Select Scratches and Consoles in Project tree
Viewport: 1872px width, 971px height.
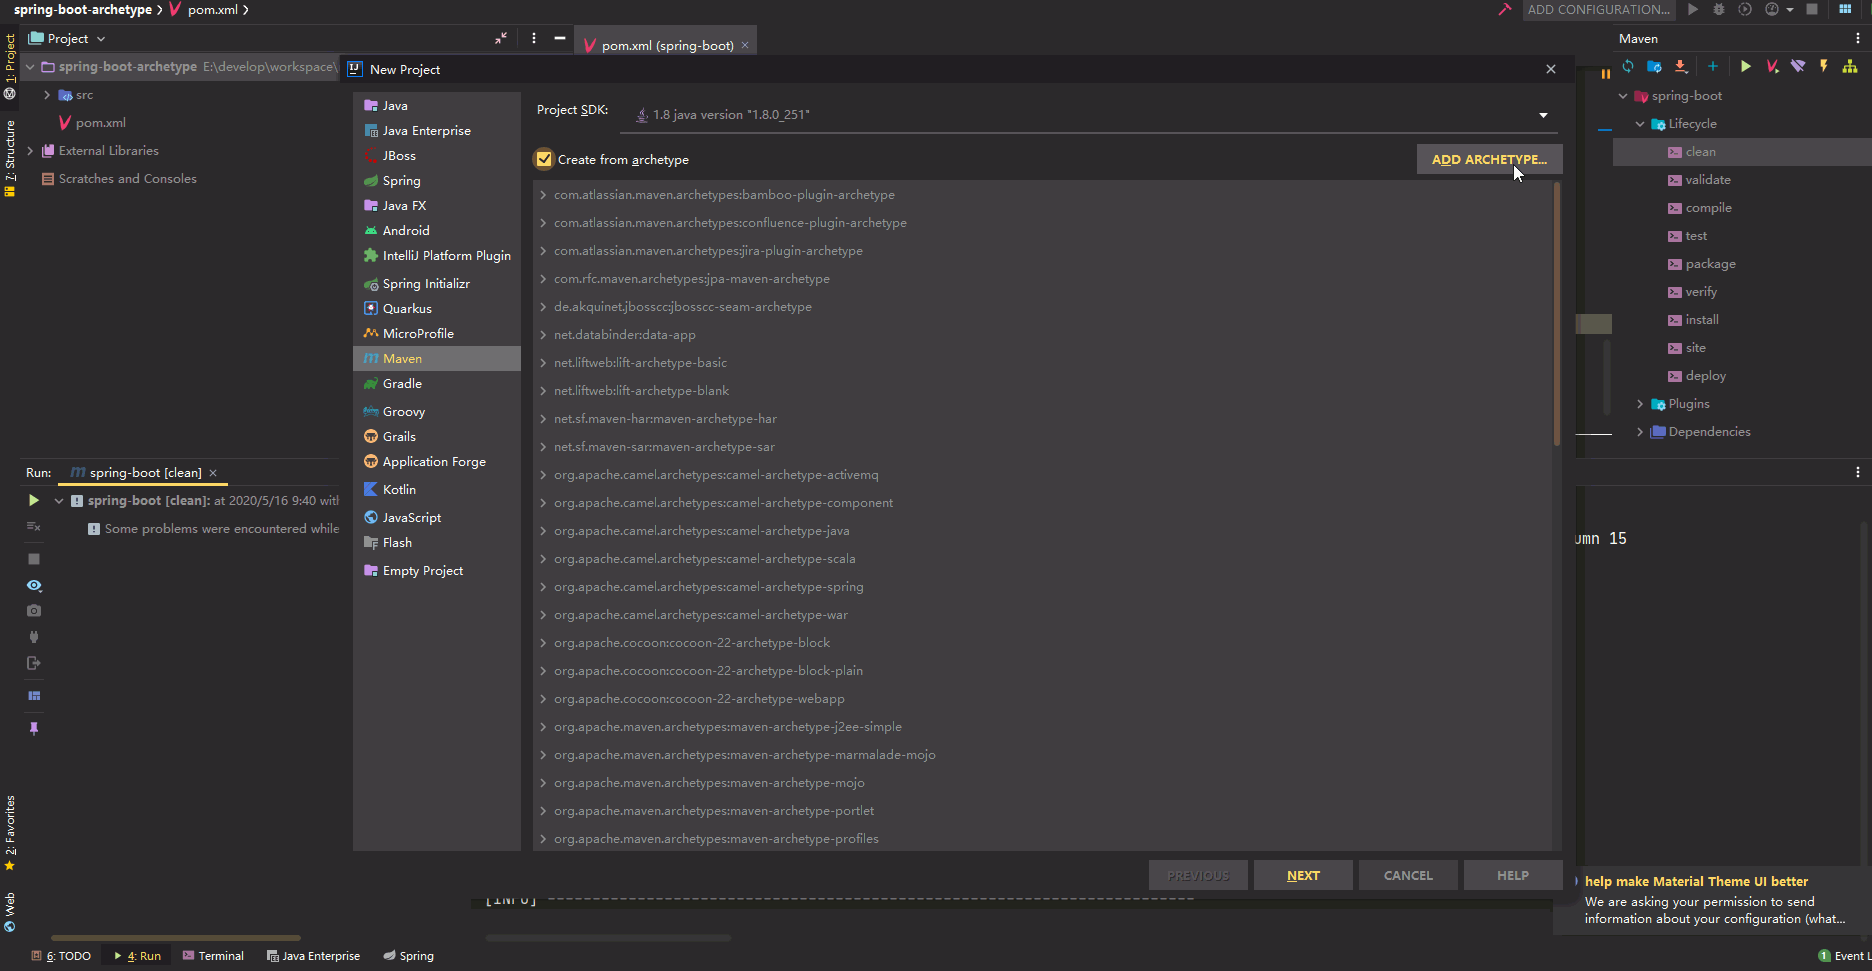128,179
